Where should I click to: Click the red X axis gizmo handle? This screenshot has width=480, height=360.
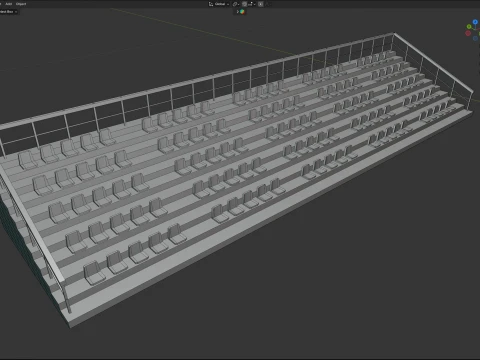point(468,33)
